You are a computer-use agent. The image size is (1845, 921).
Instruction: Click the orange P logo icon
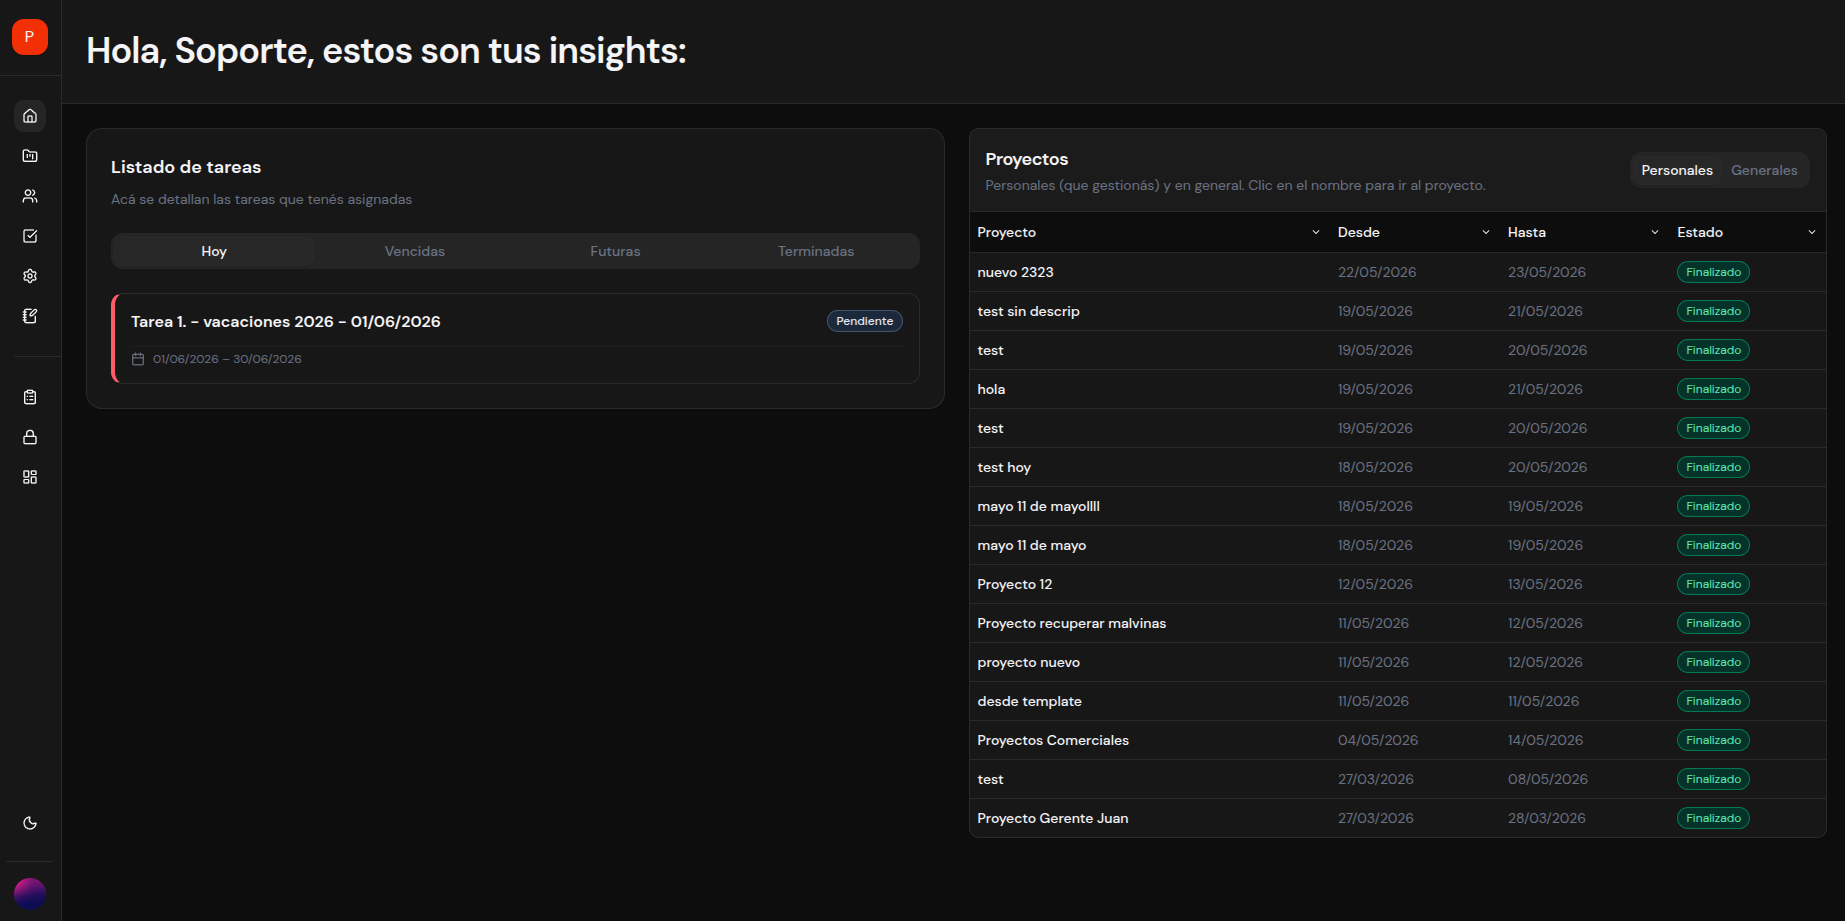pos(30,37)
